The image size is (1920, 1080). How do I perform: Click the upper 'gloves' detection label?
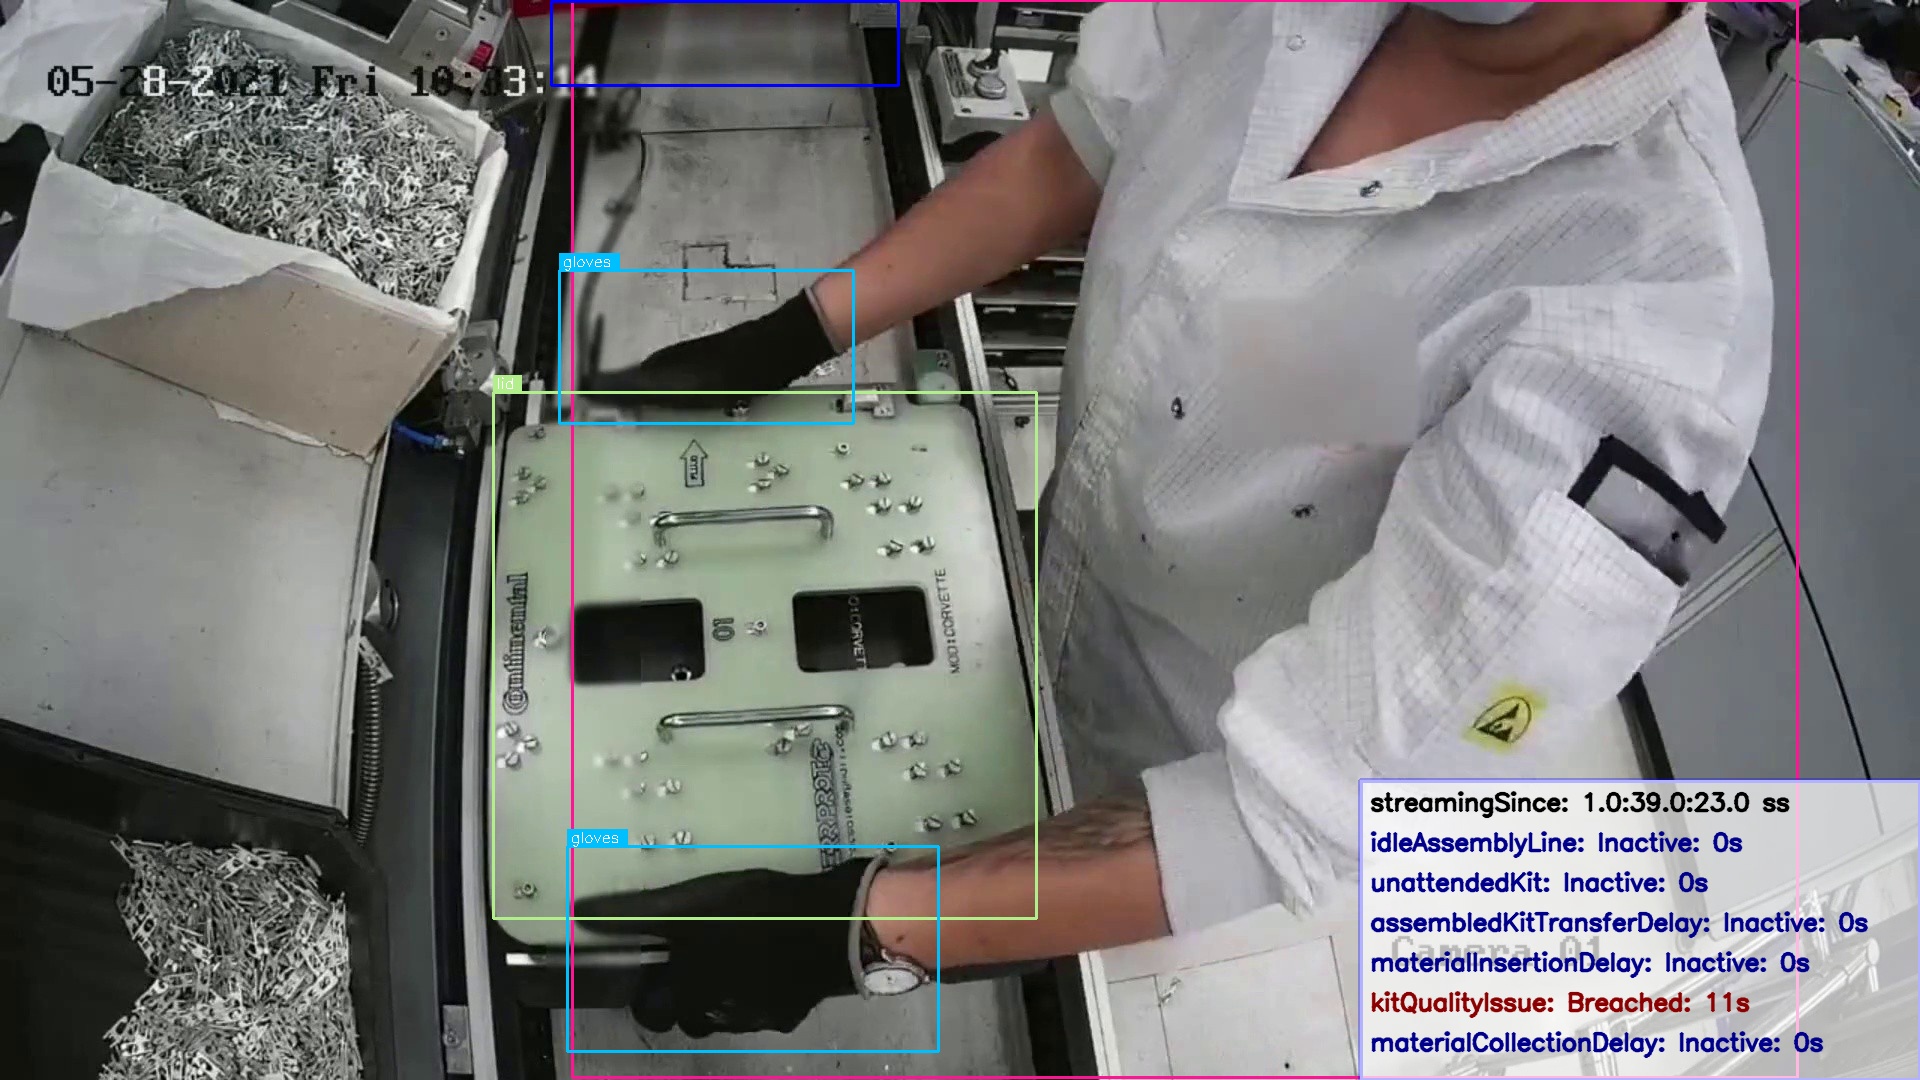(x=588, y=262)
